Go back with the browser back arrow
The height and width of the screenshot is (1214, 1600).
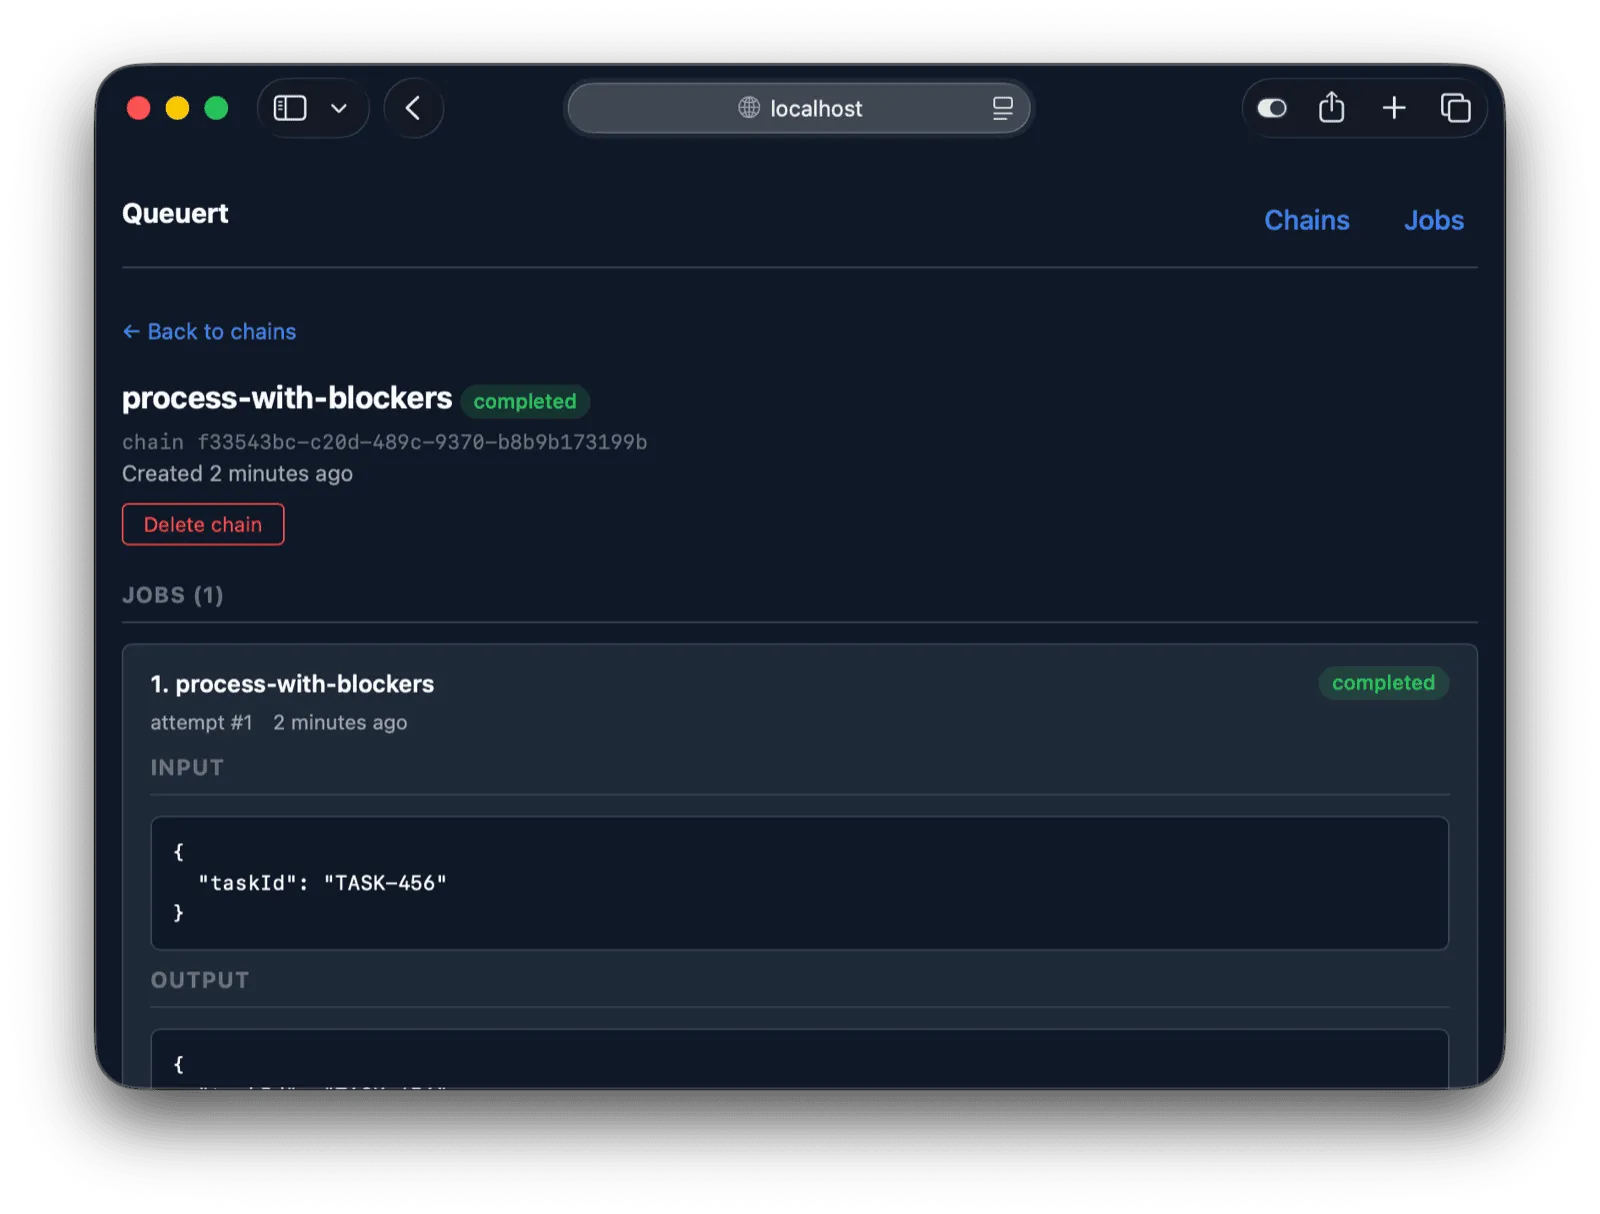click(413, 108)
